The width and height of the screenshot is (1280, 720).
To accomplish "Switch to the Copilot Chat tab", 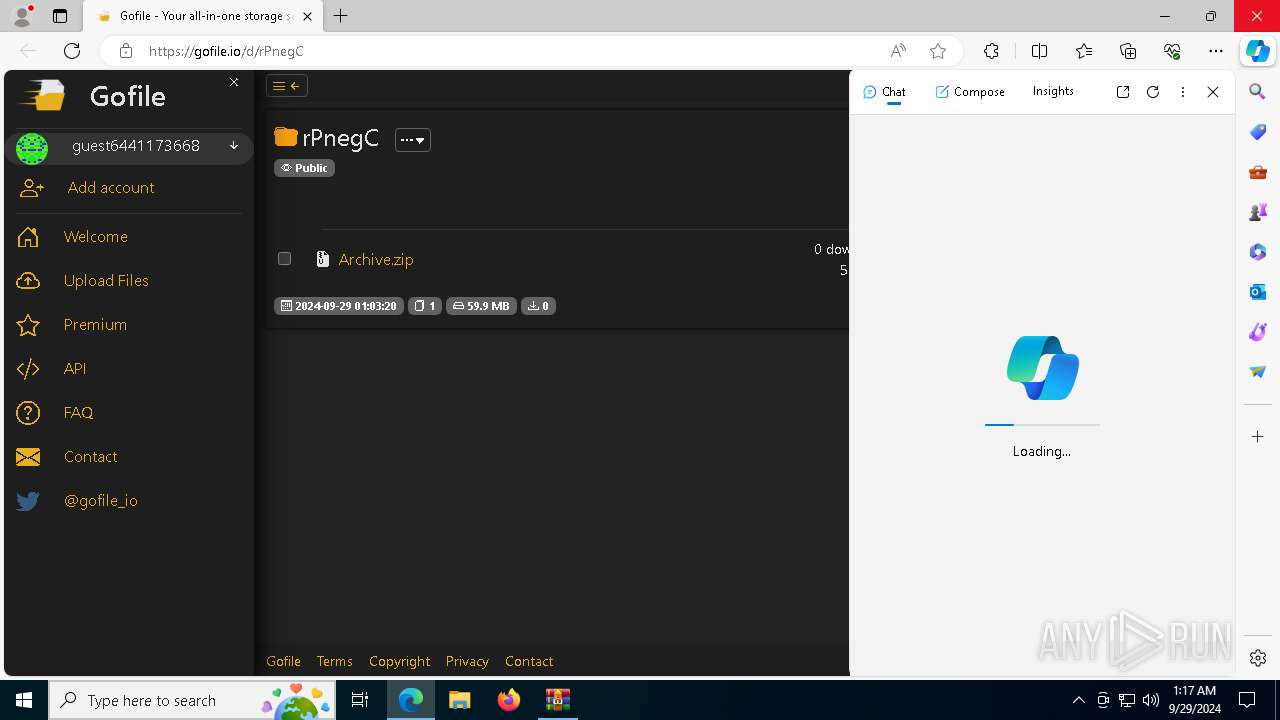I will click(884, 92).
